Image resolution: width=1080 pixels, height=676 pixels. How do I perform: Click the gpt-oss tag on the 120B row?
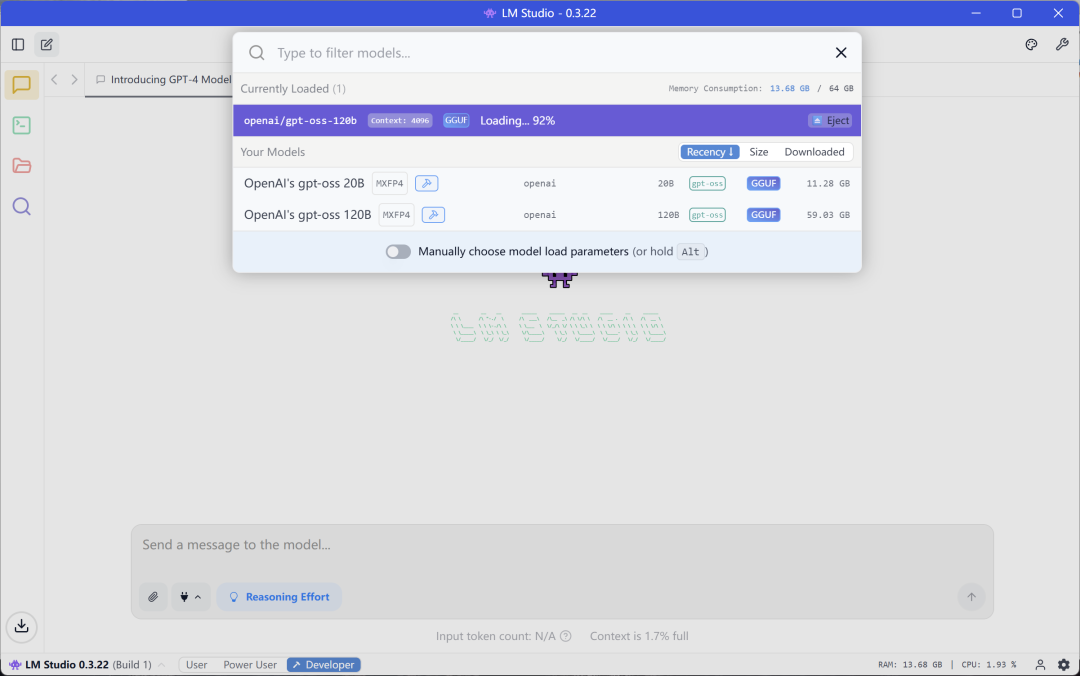[x=707, y=215]
